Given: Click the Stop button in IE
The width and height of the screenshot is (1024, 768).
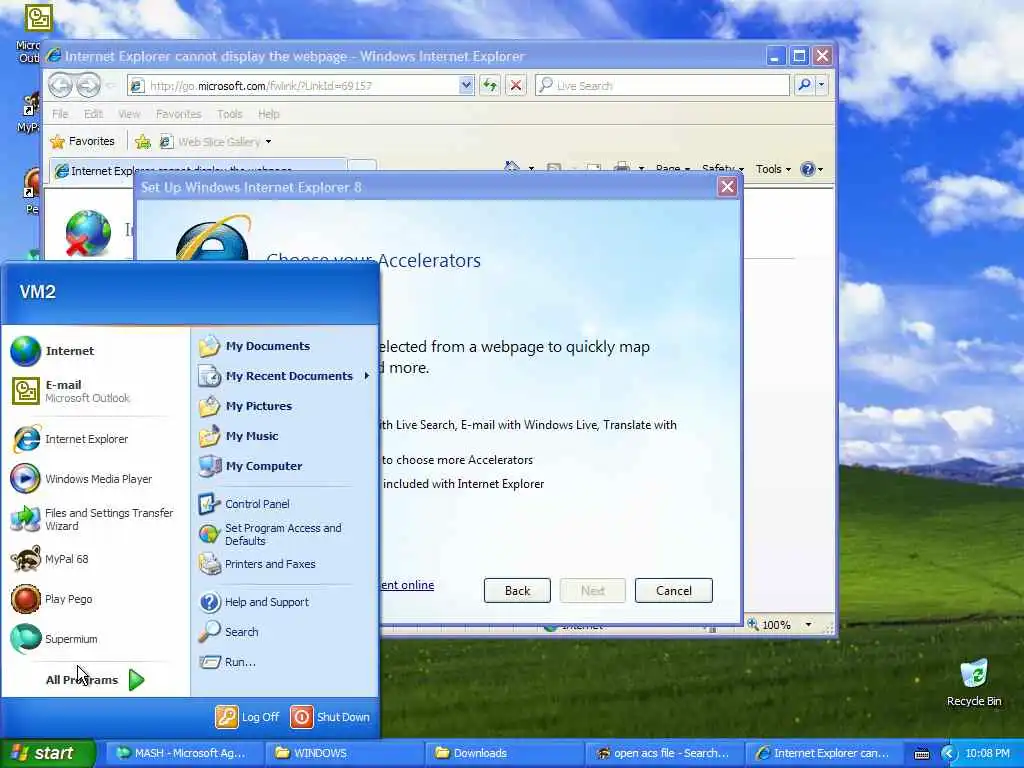Looking at the screenshot, I should tap(516, 86).
